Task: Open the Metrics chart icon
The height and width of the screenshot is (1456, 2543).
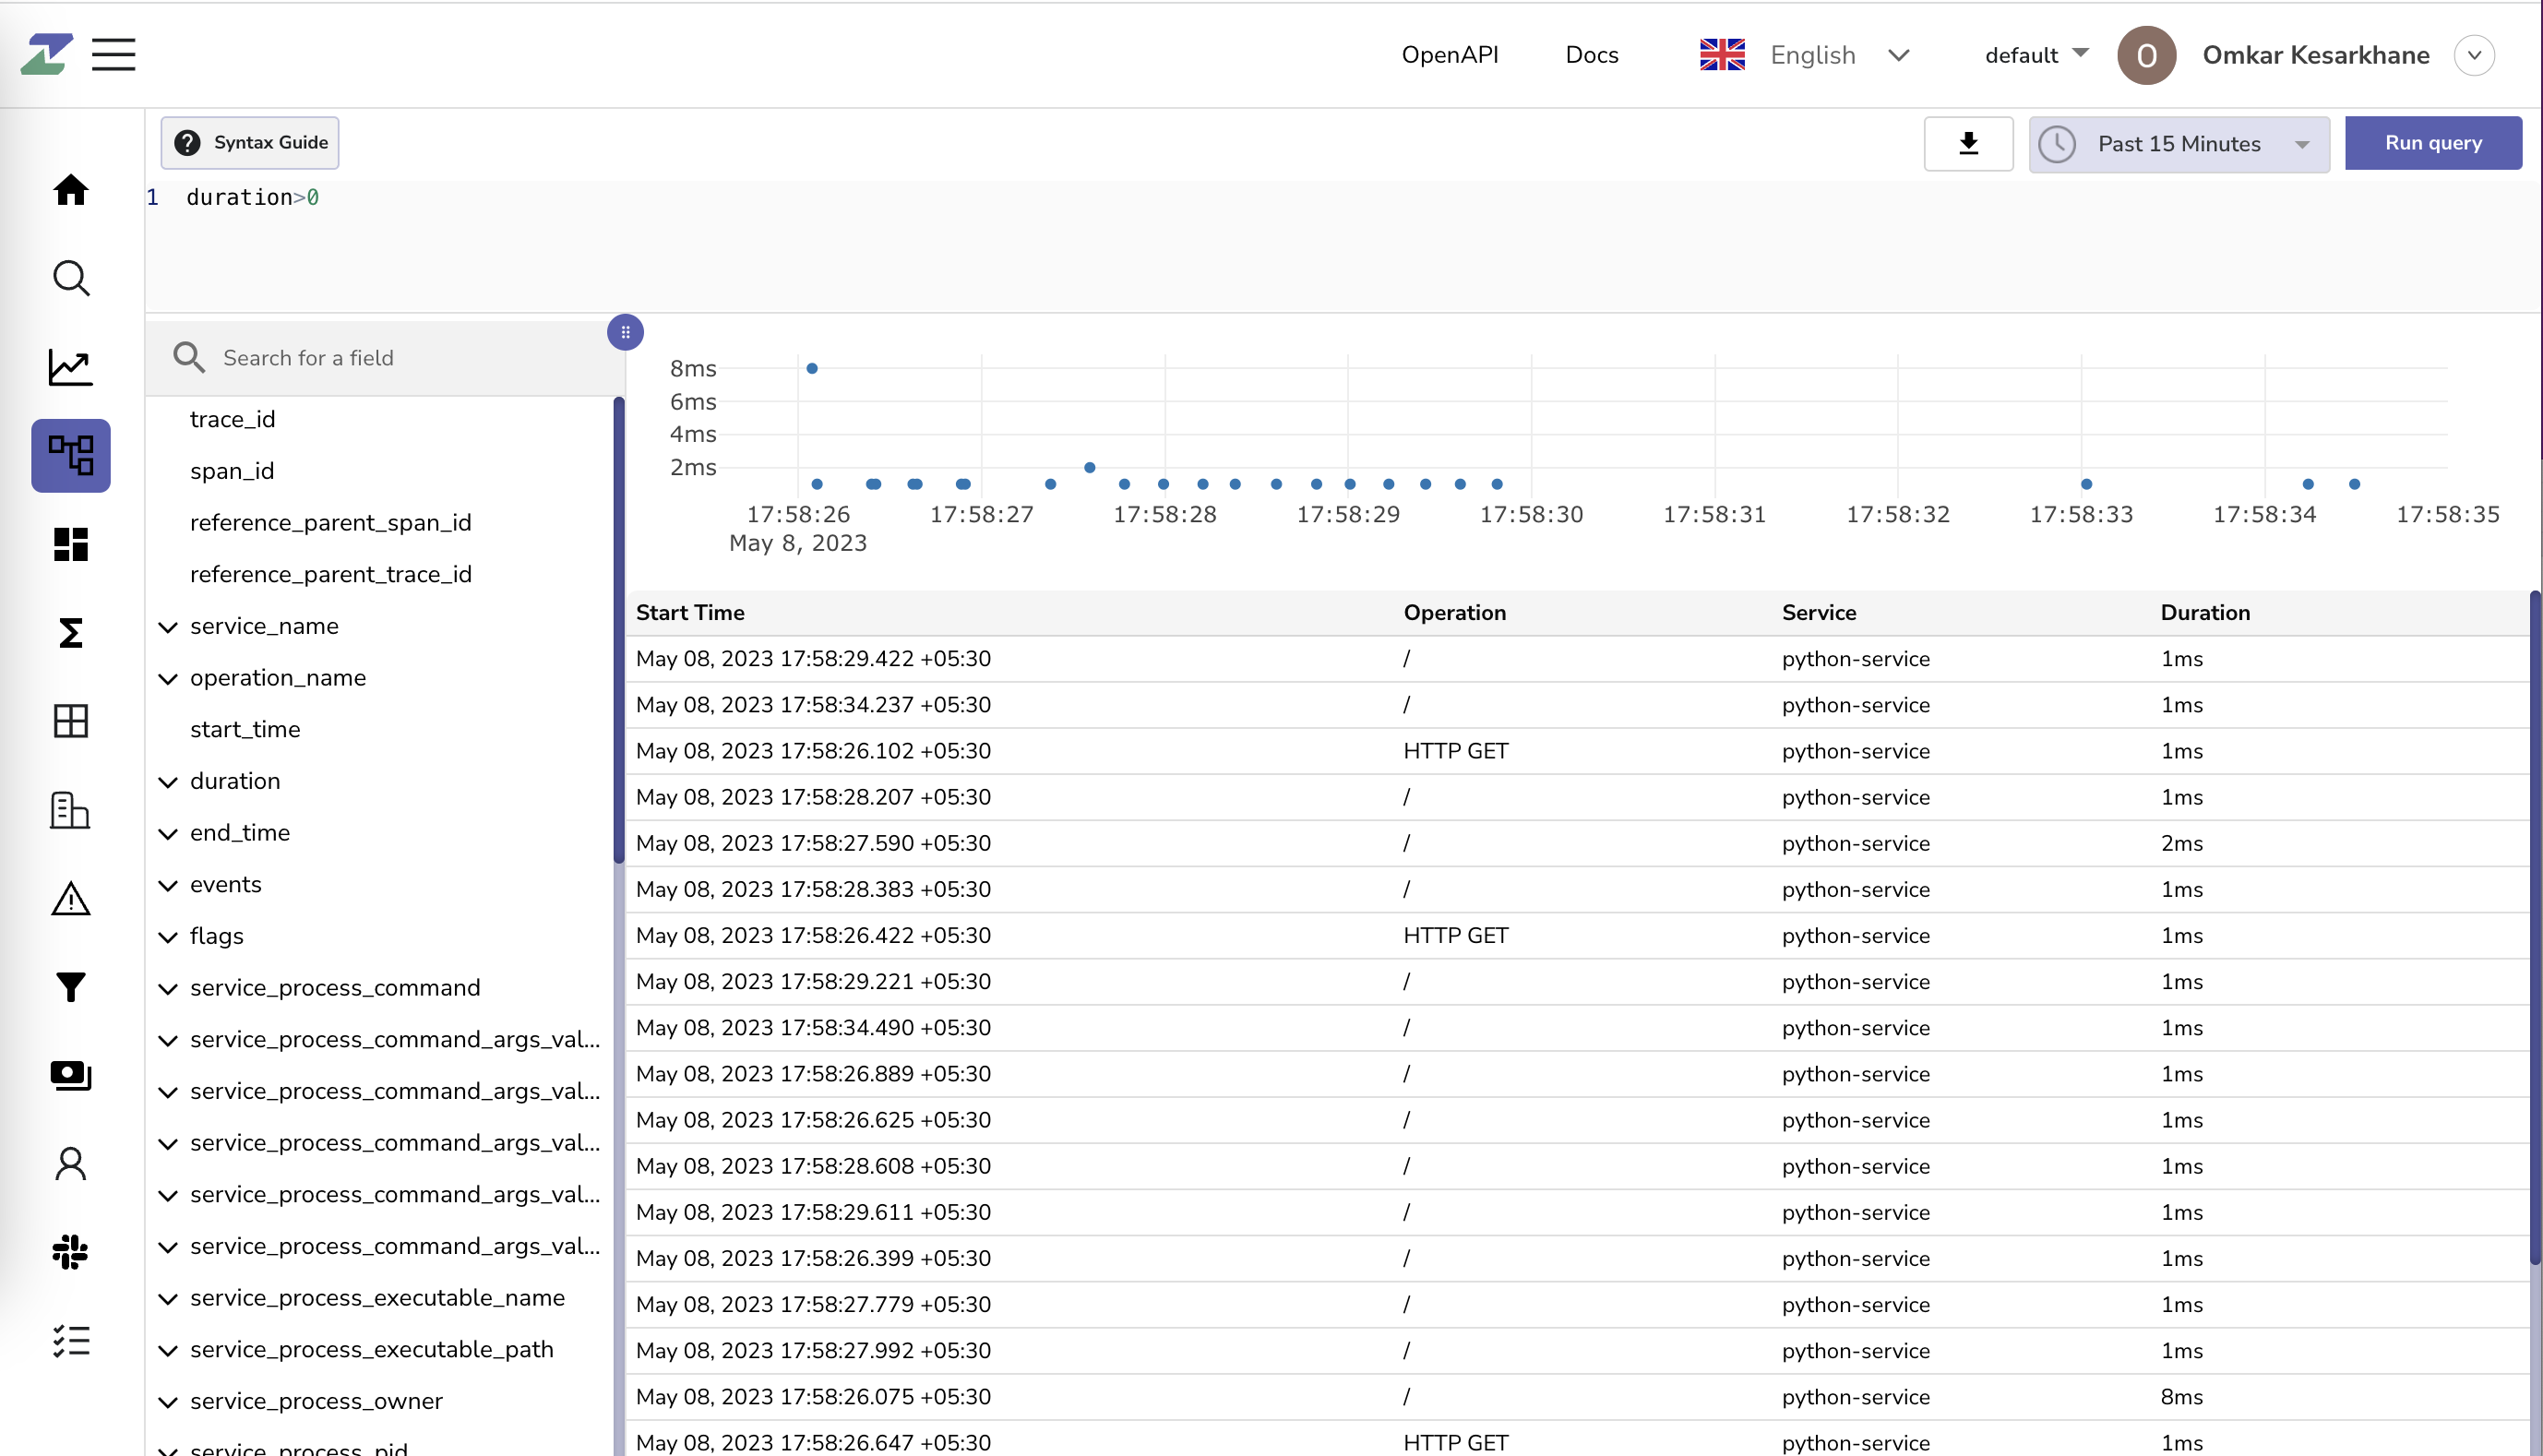Action: (x=71, y=367)
